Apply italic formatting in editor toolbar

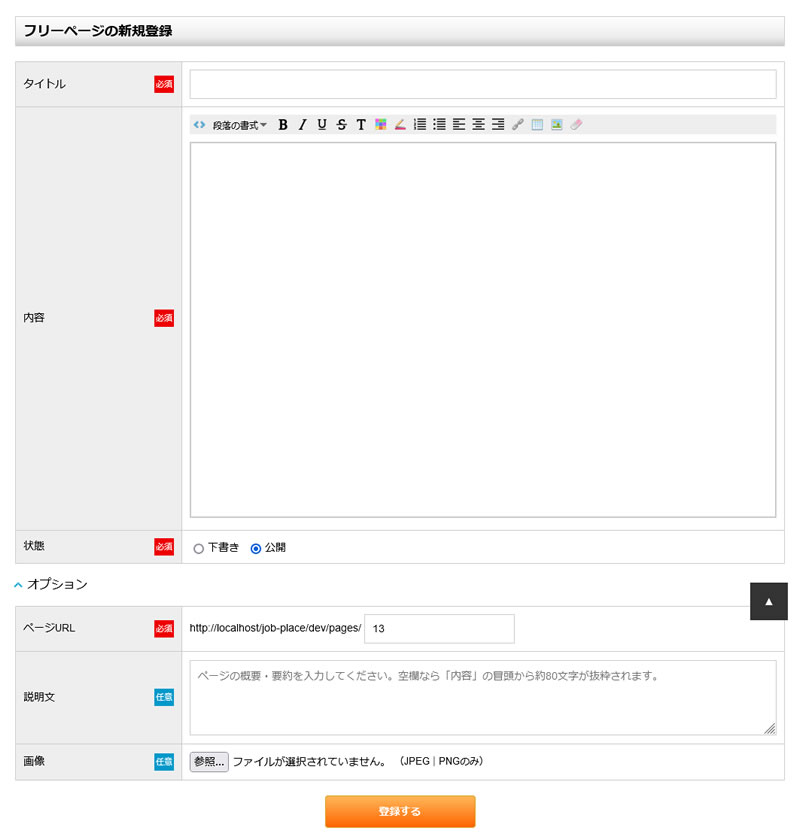tap(302, 125)
